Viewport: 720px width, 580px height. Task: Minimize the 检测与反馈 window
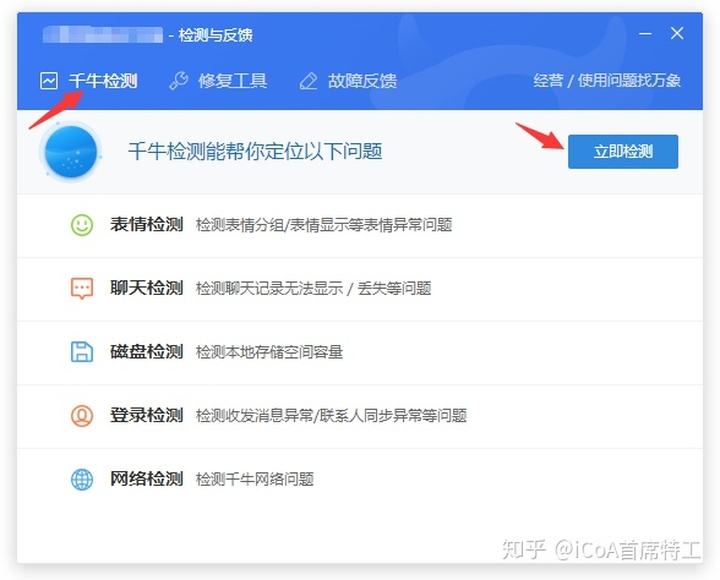645,34
